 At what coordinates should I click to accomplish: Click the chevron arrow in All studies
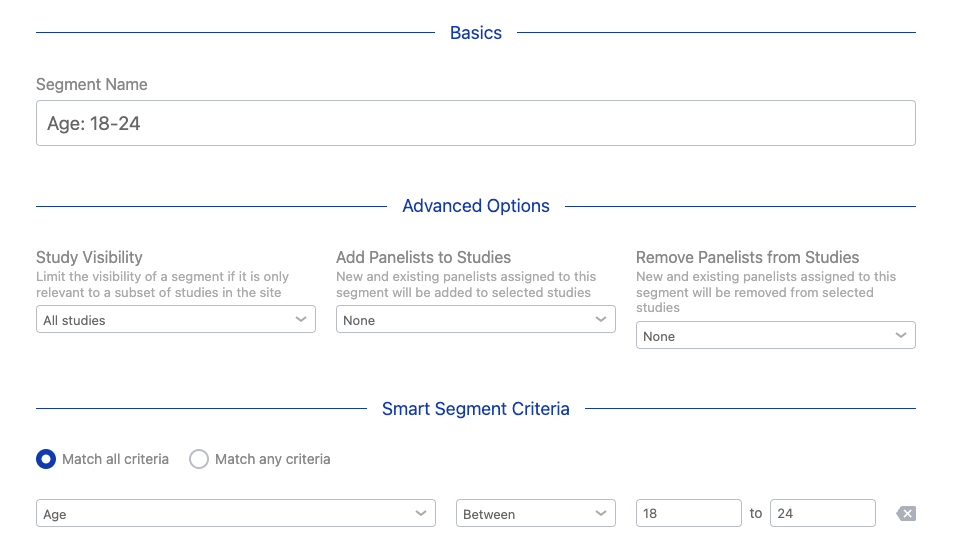pos(301,319)
